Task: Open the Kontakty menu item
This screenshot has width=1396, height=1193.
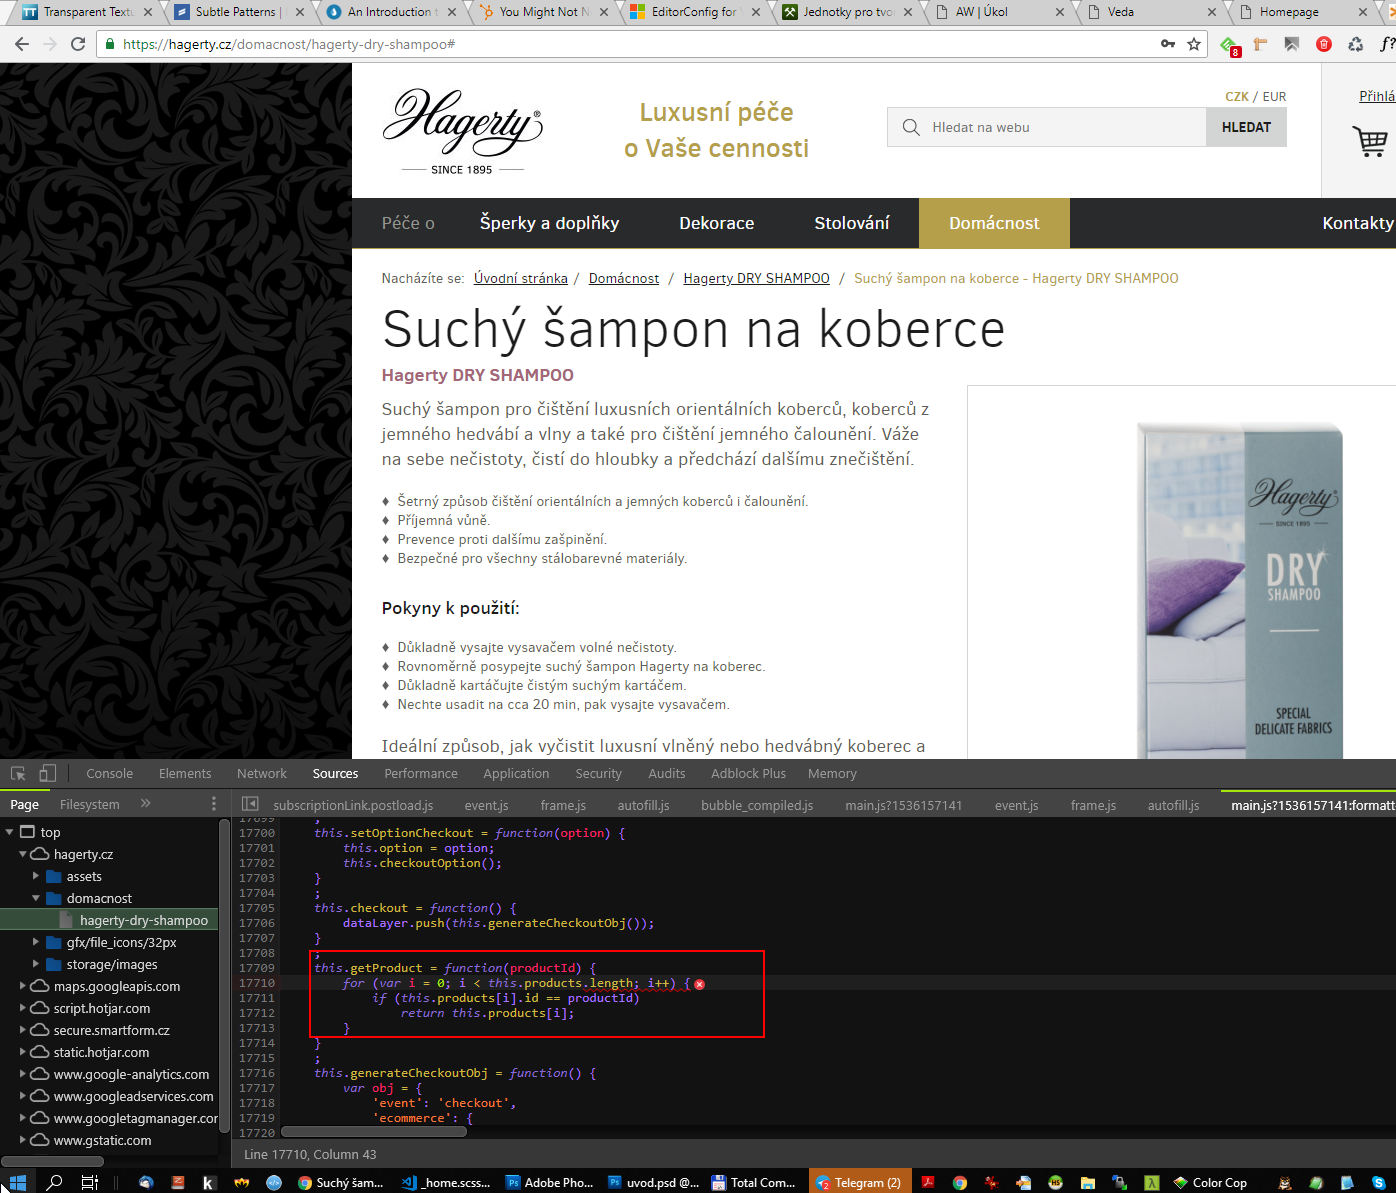Action: pos(1358,223)
